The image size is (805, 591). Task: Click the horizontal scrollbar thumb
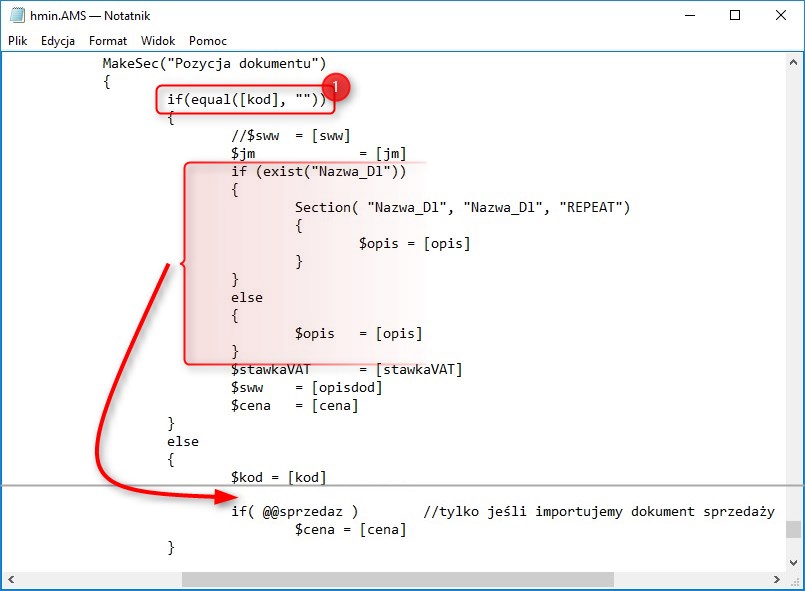coord(397,580)
